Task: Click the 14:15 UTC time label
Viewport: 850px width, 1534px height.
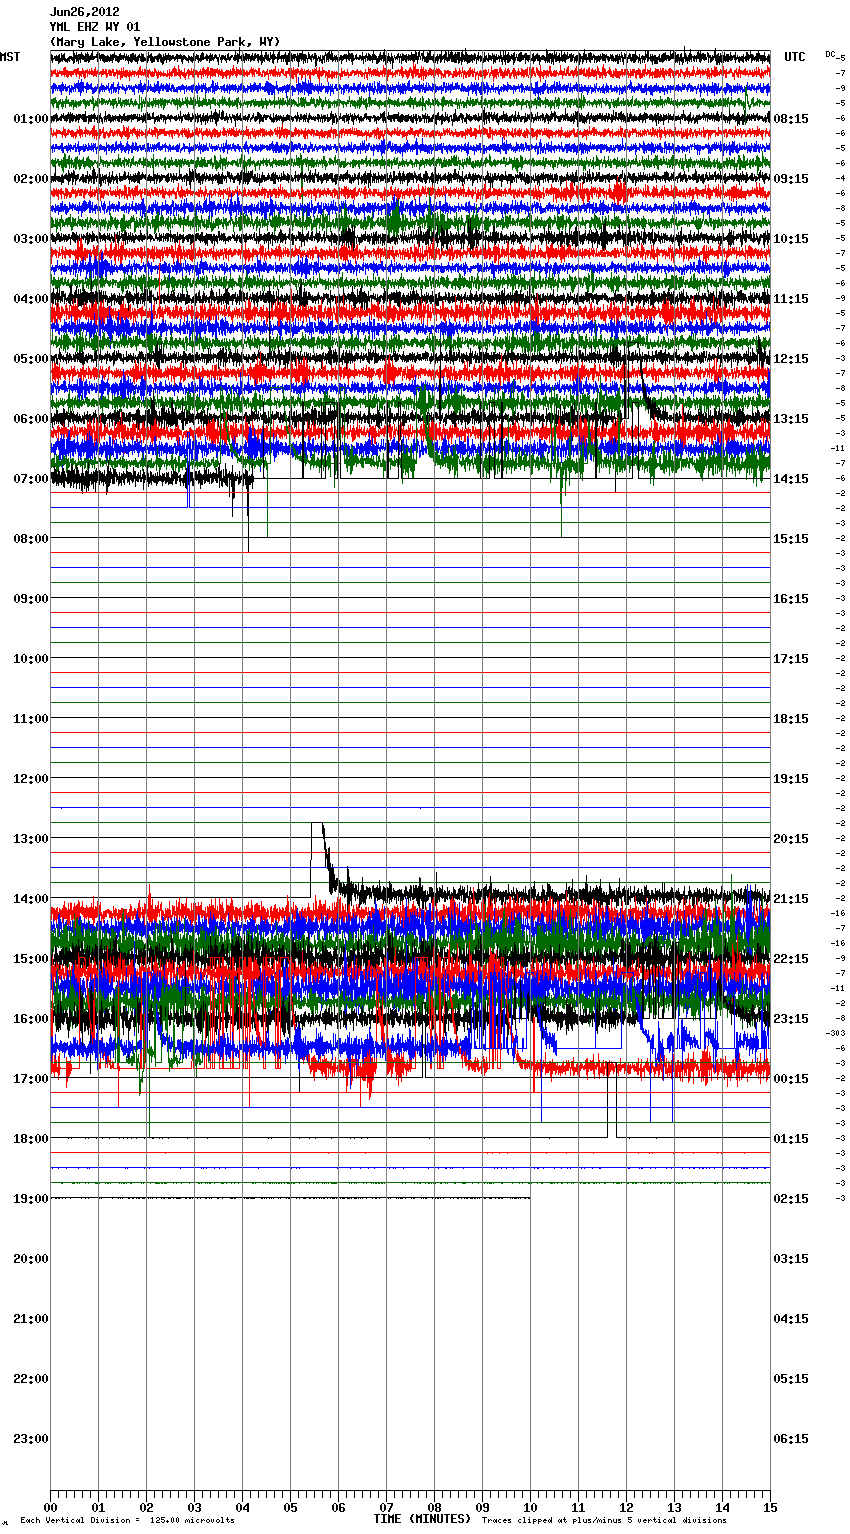Action: point(791,479)
